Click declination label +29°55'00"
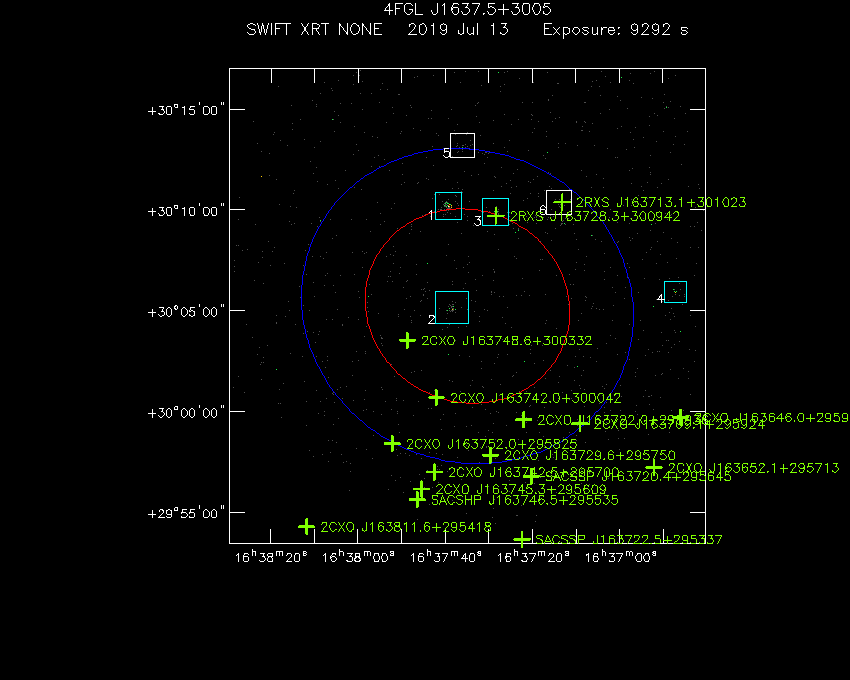 [186, 514]
